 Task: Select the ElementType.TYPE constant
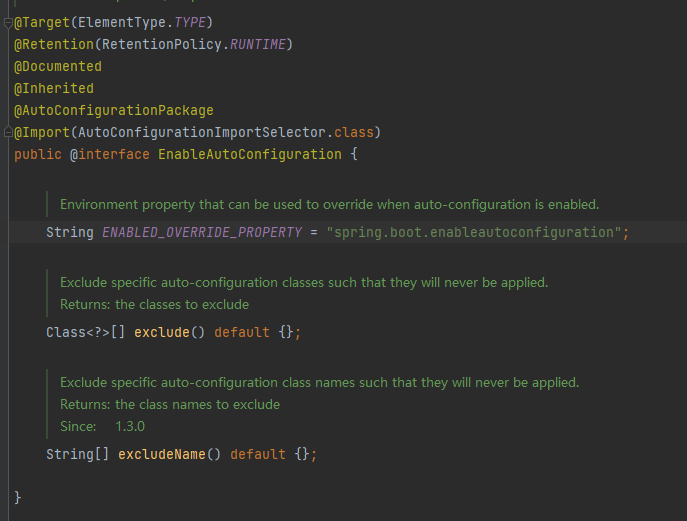coord(142,22)
